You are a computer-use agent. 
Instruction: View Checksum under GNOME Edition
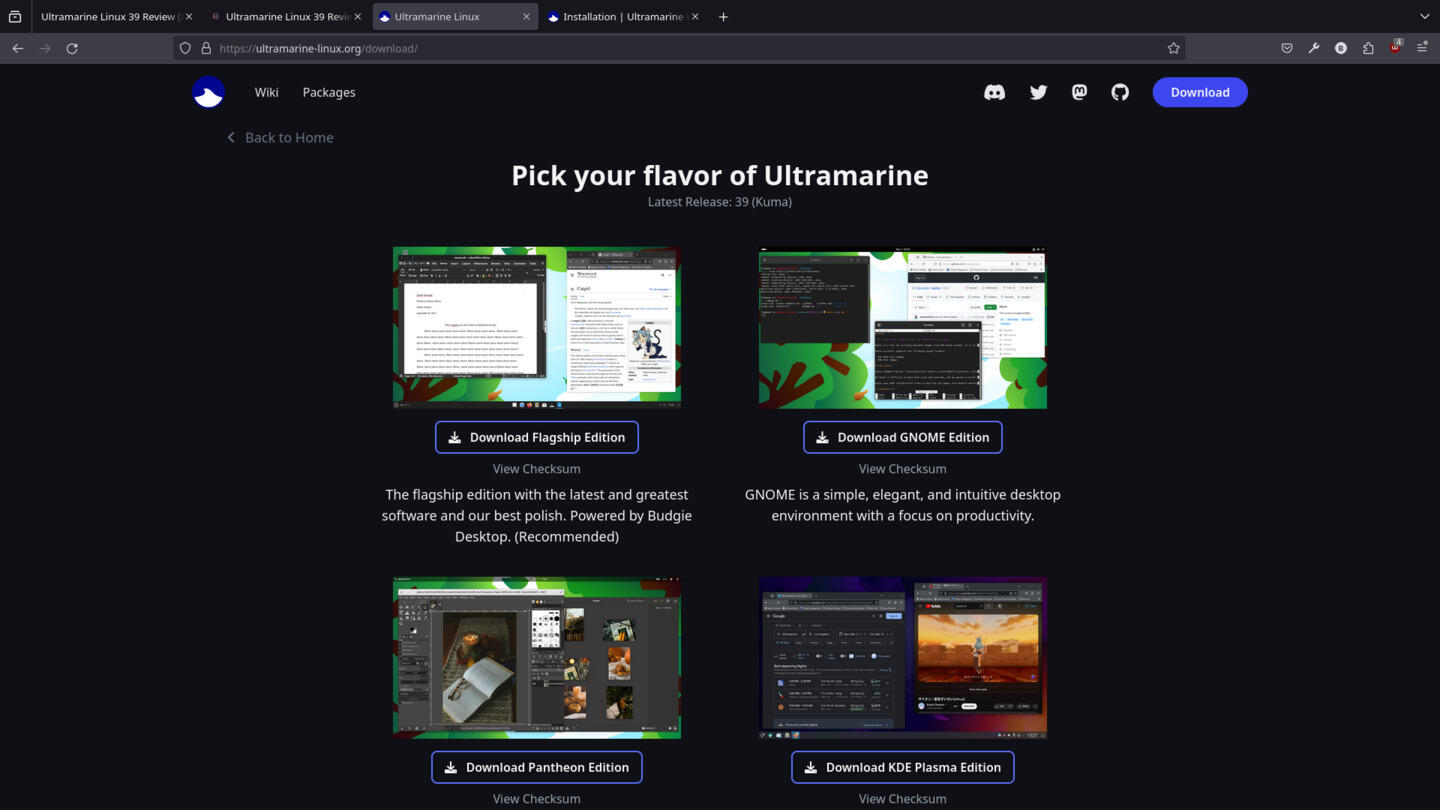[x=903, y=469]
